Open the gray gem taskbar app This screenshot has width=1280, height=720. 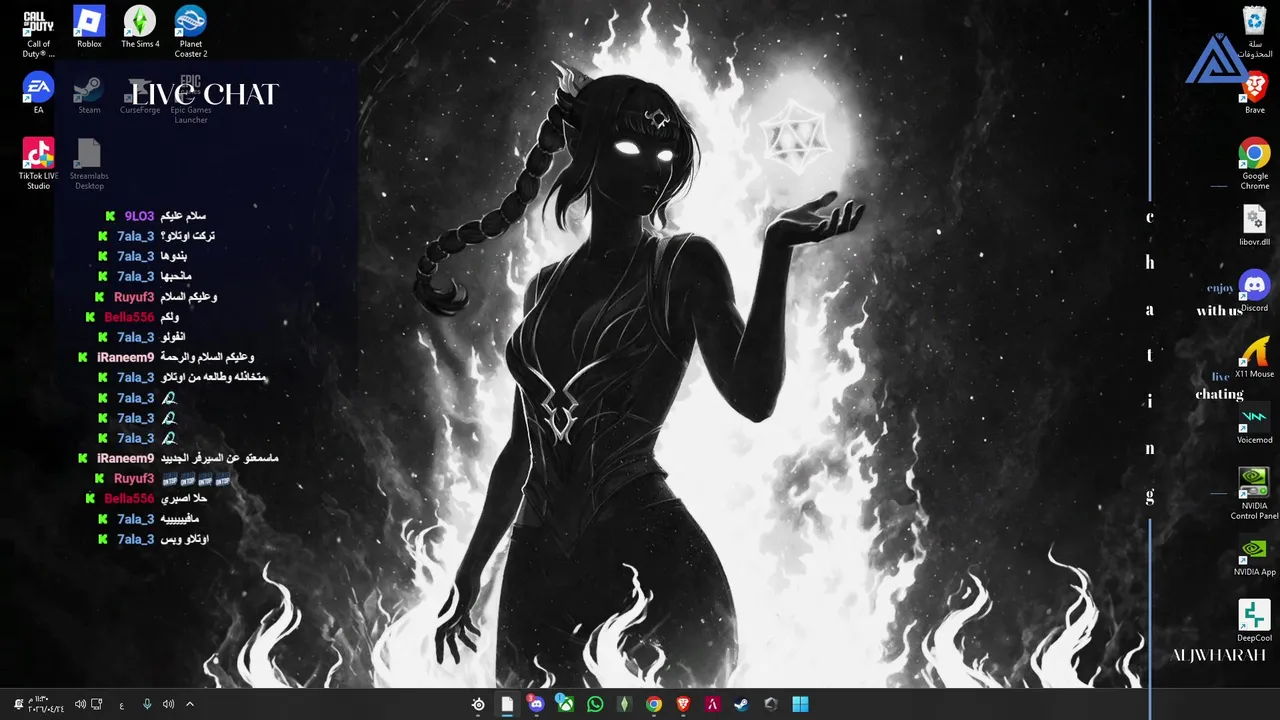tap(771, 704)
